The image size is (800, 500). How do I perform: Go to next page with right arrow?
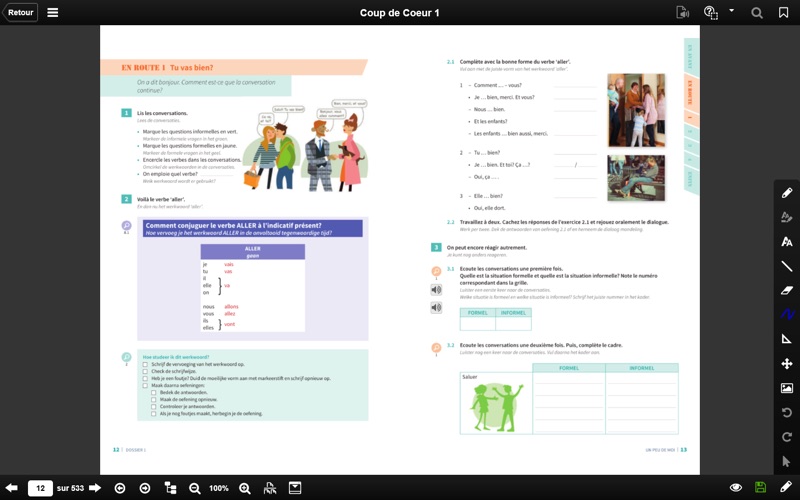95,488
